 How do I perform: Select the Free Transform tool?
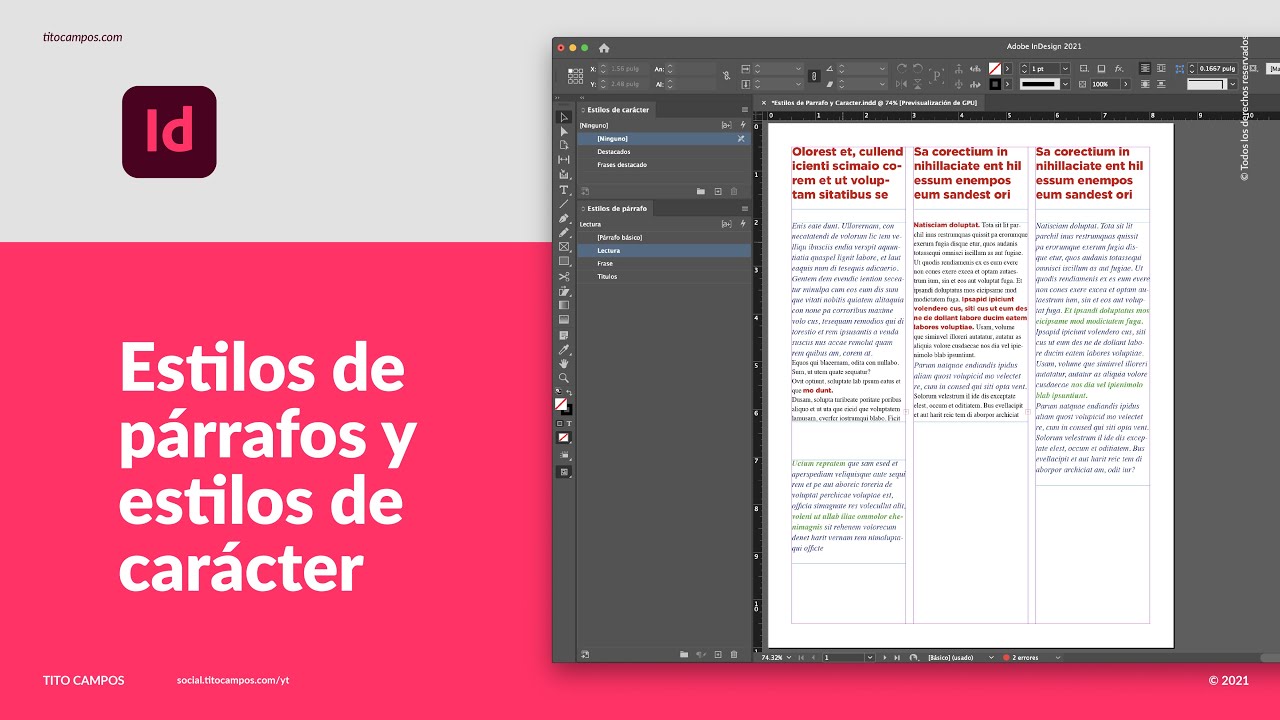pos(564,291)
